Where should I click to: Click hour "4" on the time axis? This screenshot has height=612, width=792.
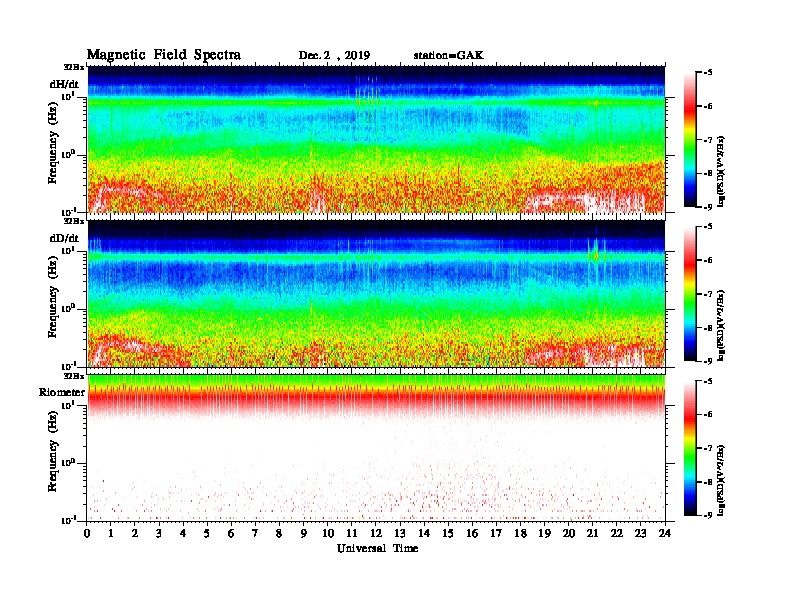tap(183, 534)
